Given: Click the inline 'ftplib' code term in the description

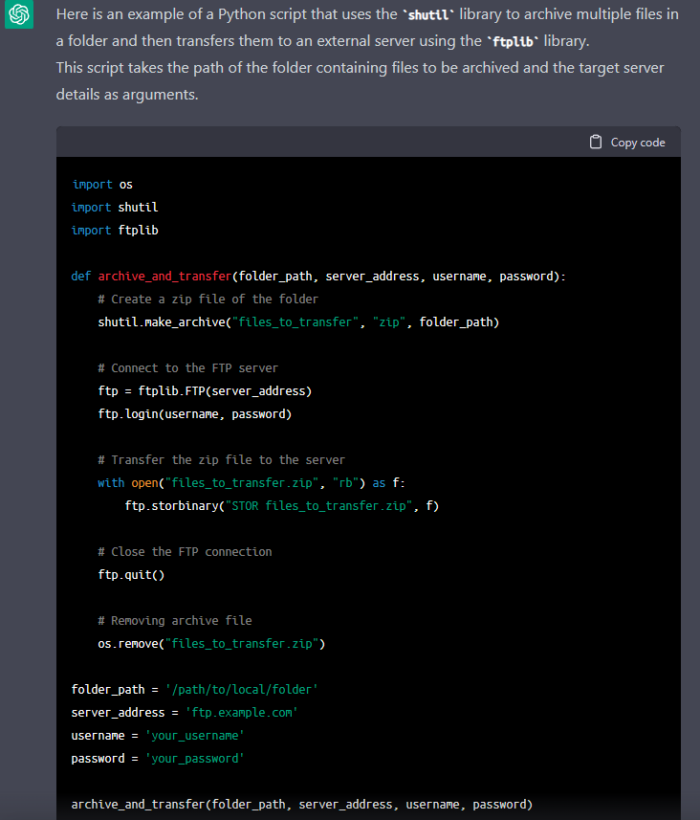Looking at the screenshot, I should pyautogui.click(x=518, y=42).
